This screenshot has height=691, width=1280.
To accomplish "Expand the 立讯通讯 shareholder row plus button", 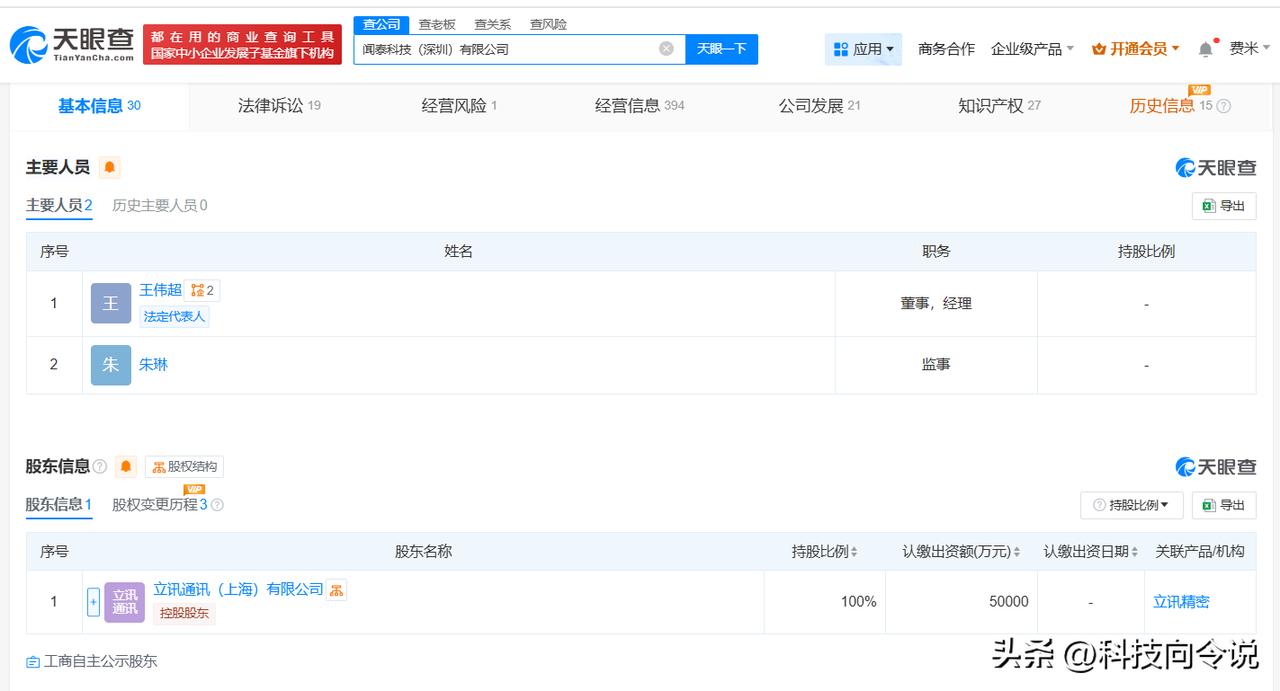I will click(x=93, y=602).
